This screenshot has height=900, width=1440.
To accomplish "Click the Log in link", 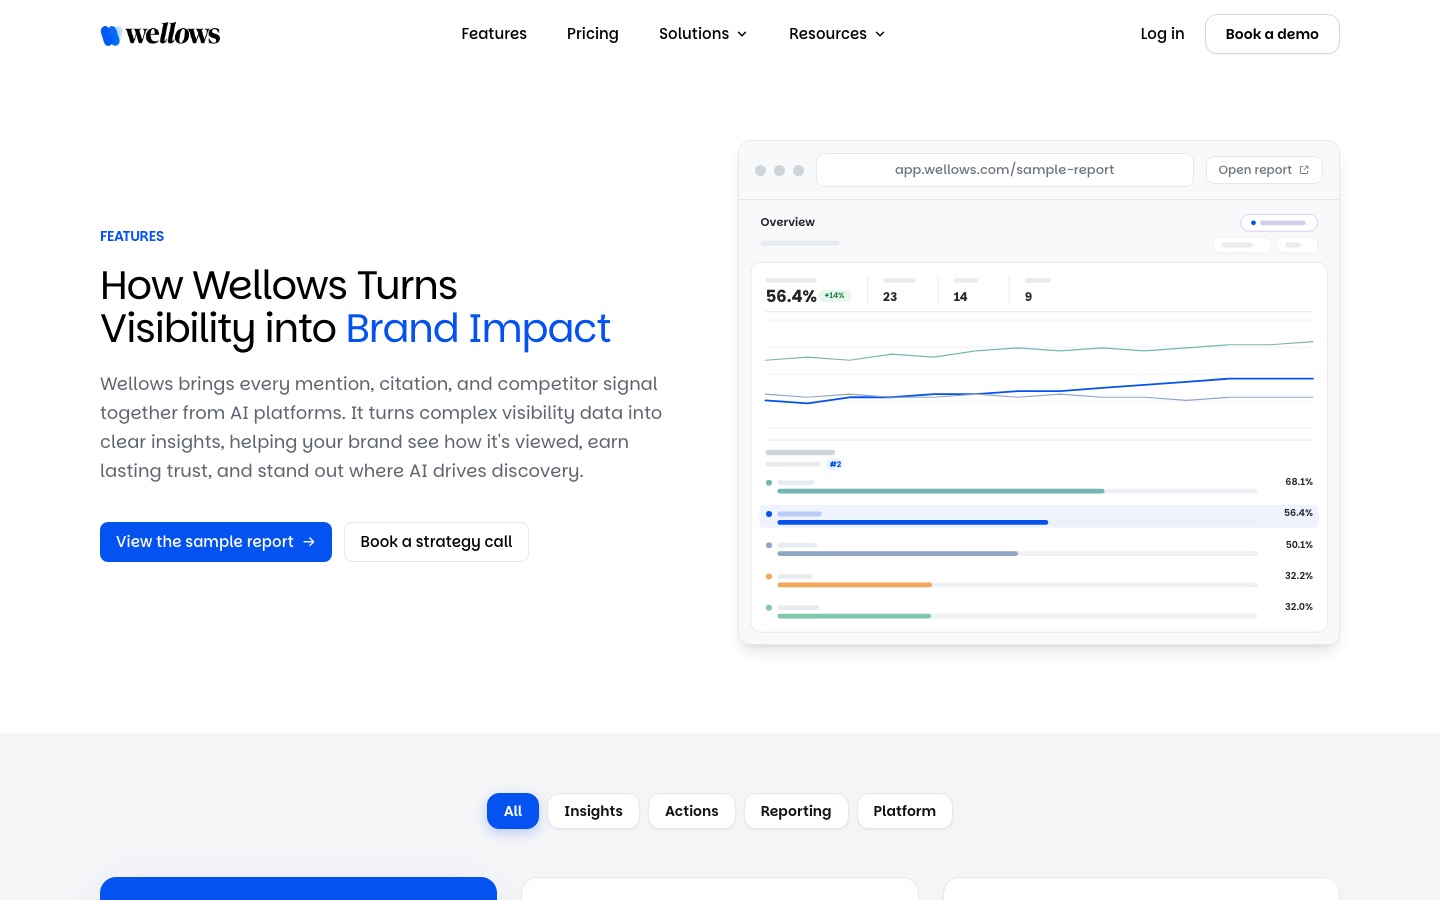I will point(1162,34).
